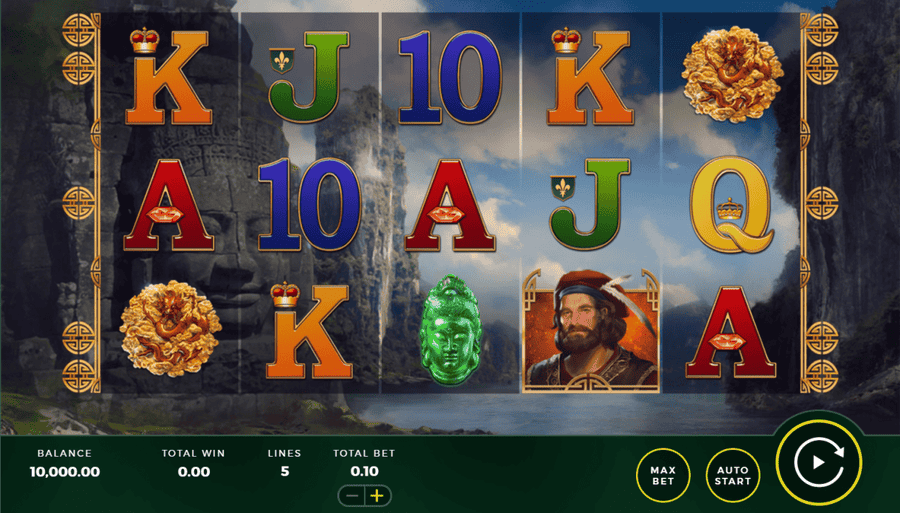Click the green jade mask symbol
The width and height of the screenshot is (900, 513).
[x=451, y=329]
